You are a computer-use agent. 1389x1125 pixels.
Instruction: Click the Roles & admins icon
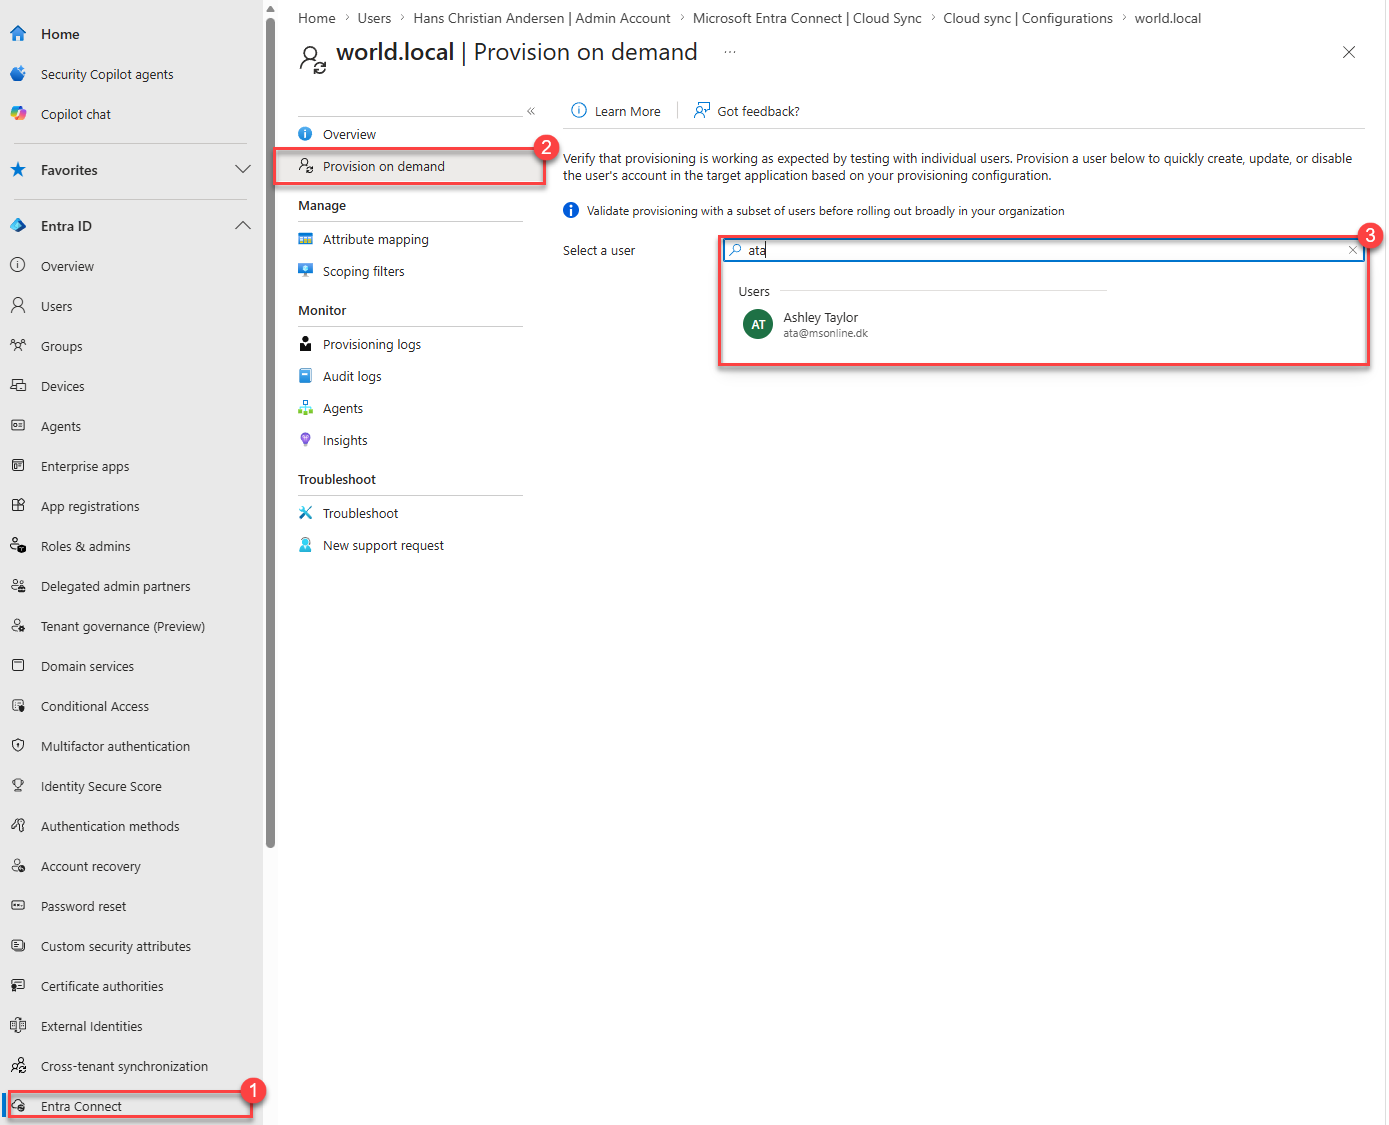[x=18, y=546]
